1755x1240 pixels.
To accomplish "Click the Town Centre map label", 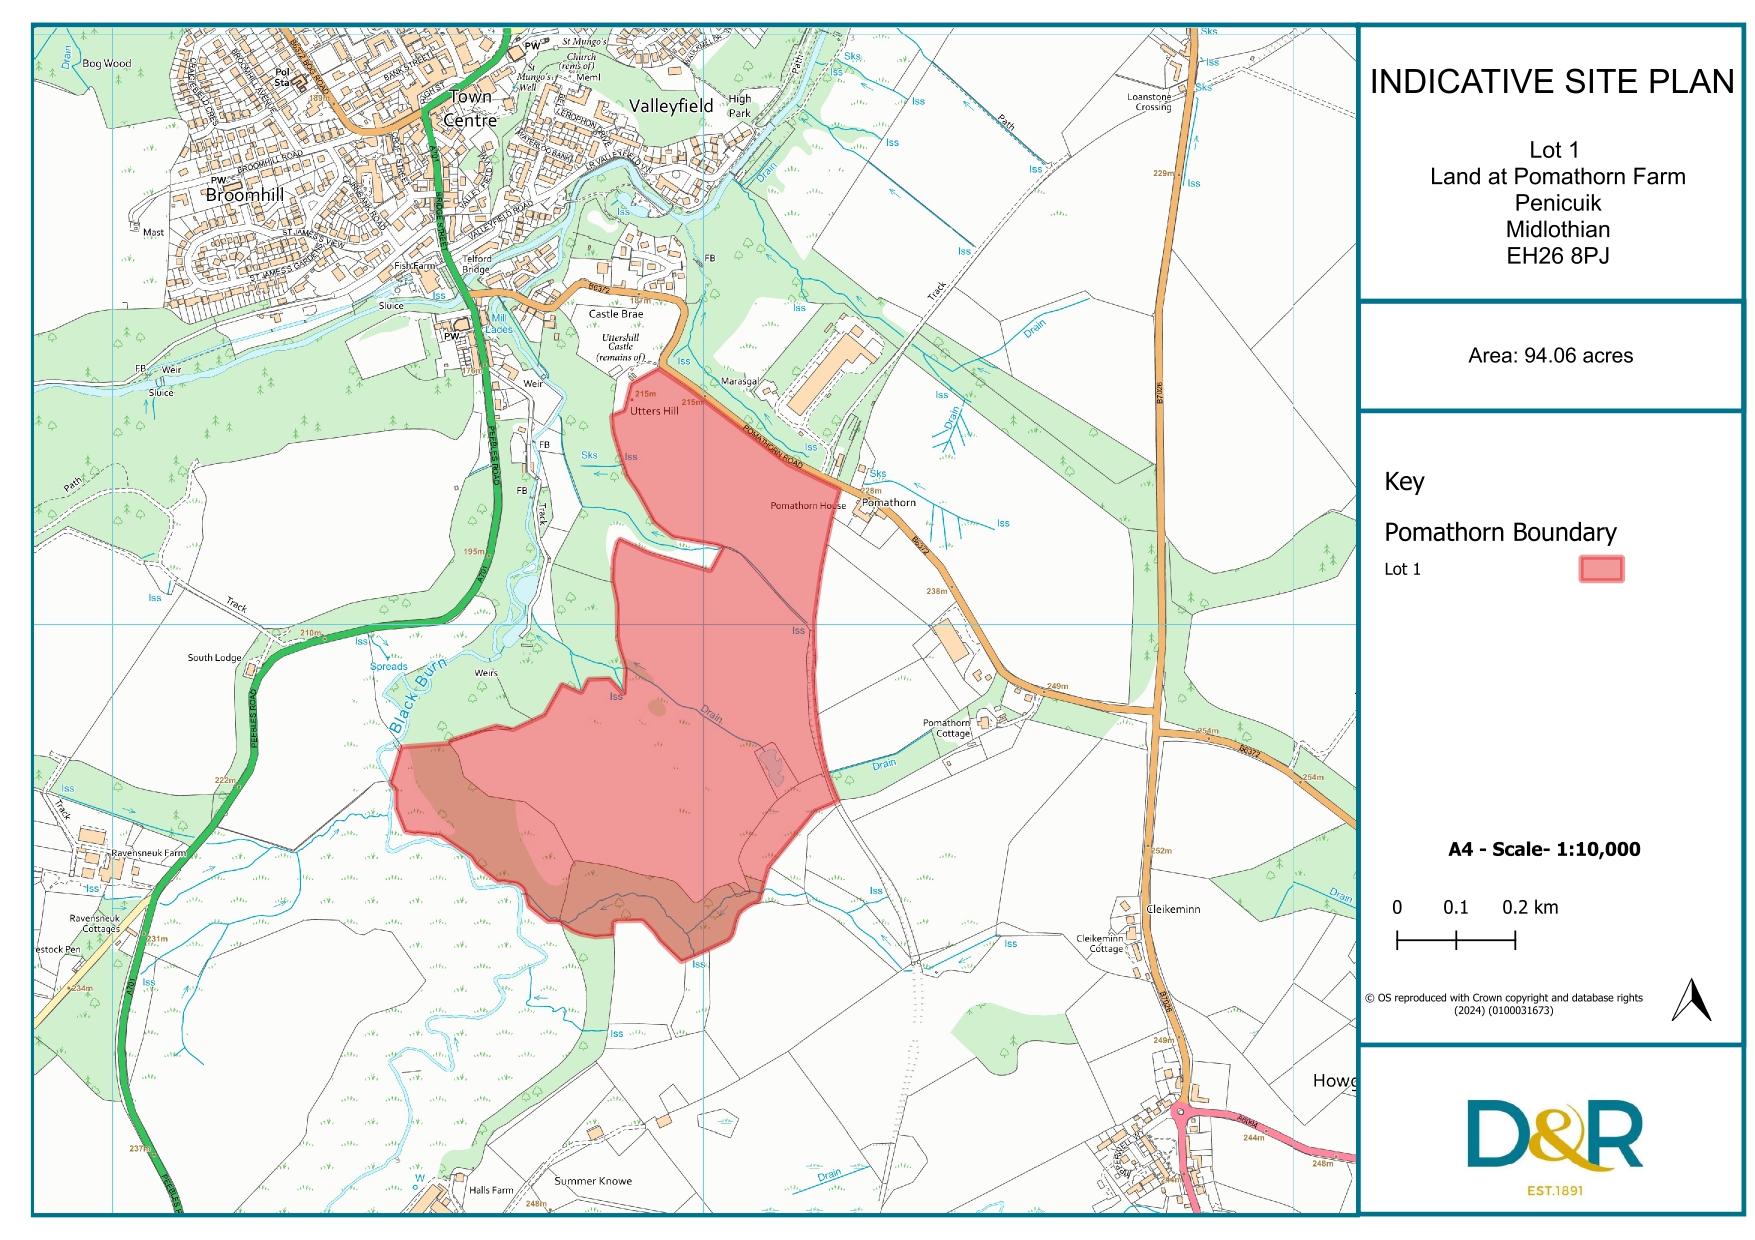I will click(470, 108).
